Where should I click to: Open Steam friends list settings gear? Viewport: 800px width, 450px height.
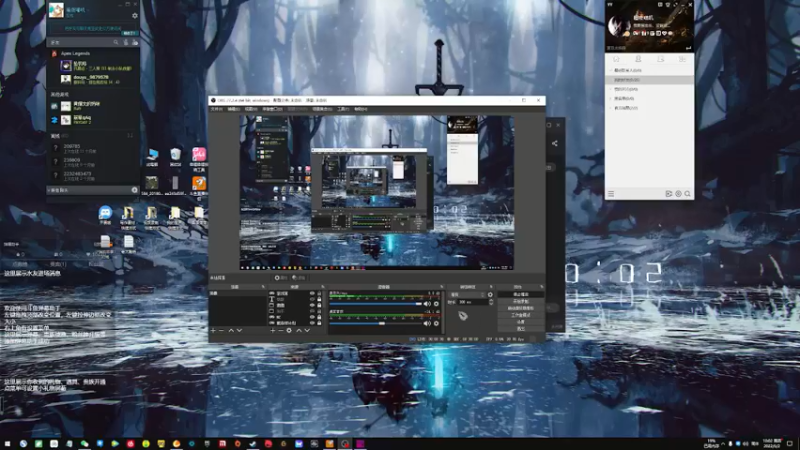pyautogui.click(x=135, y=16)
